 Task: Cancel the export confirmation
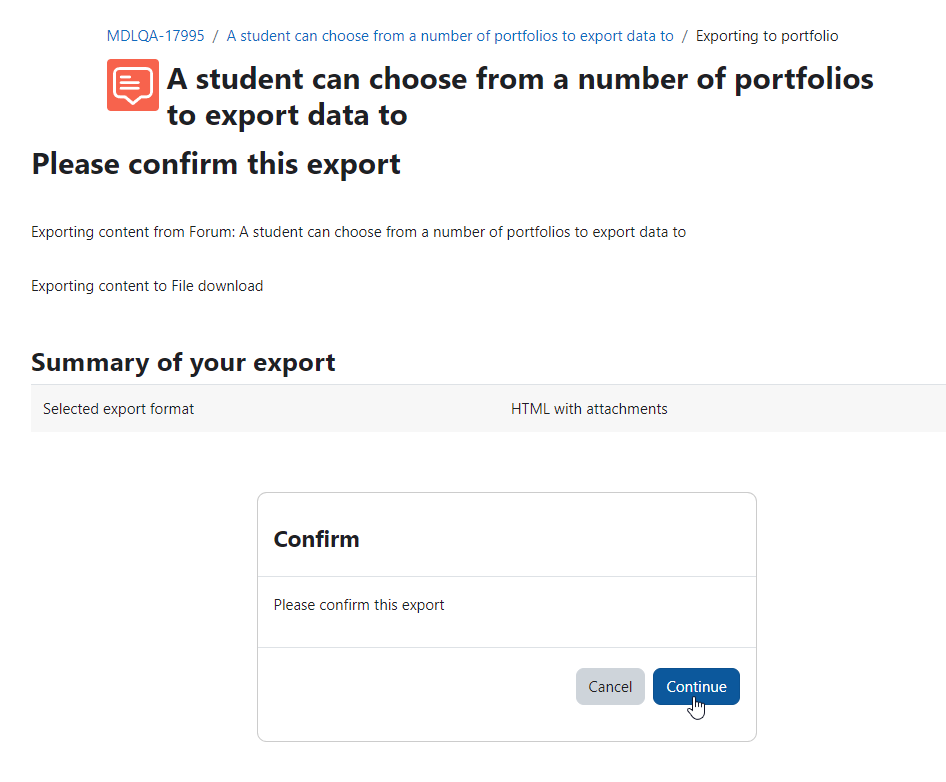610,687
